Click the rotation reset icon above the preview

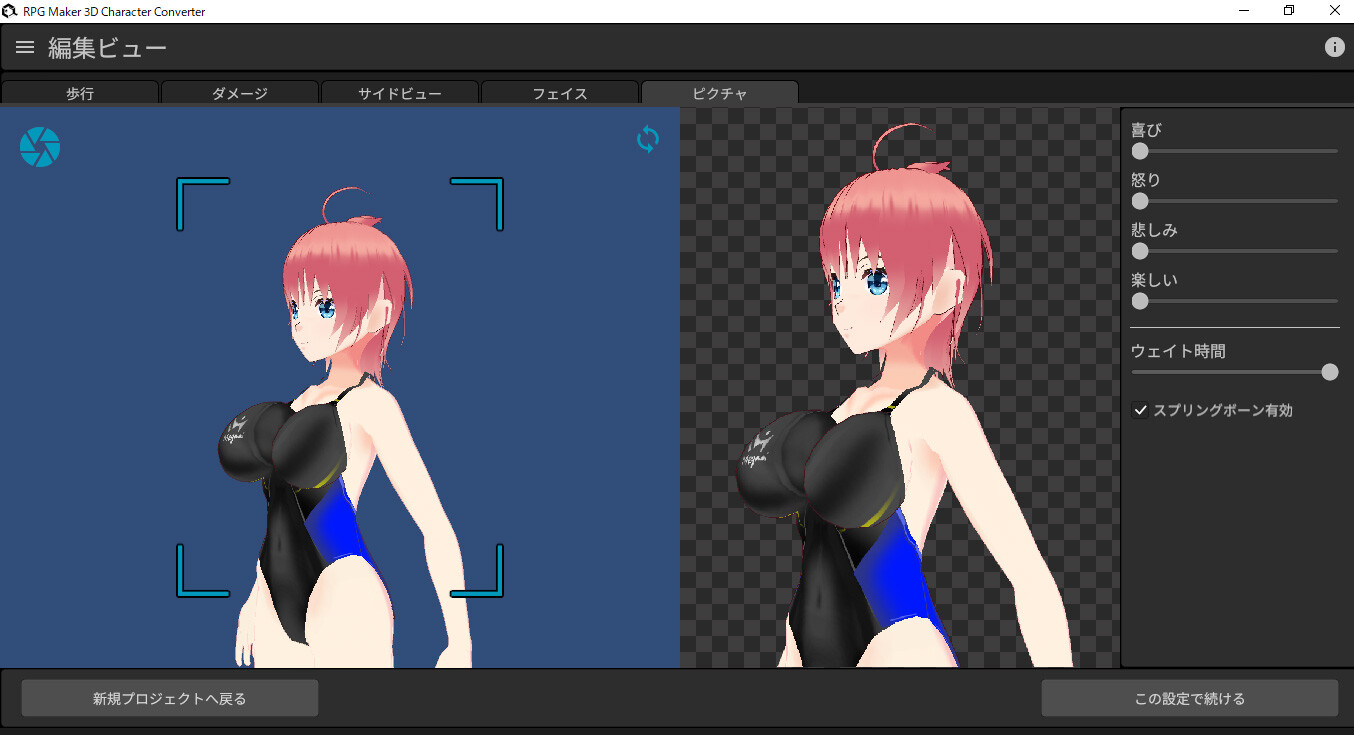pyautogui.click(x=647, y=140)
